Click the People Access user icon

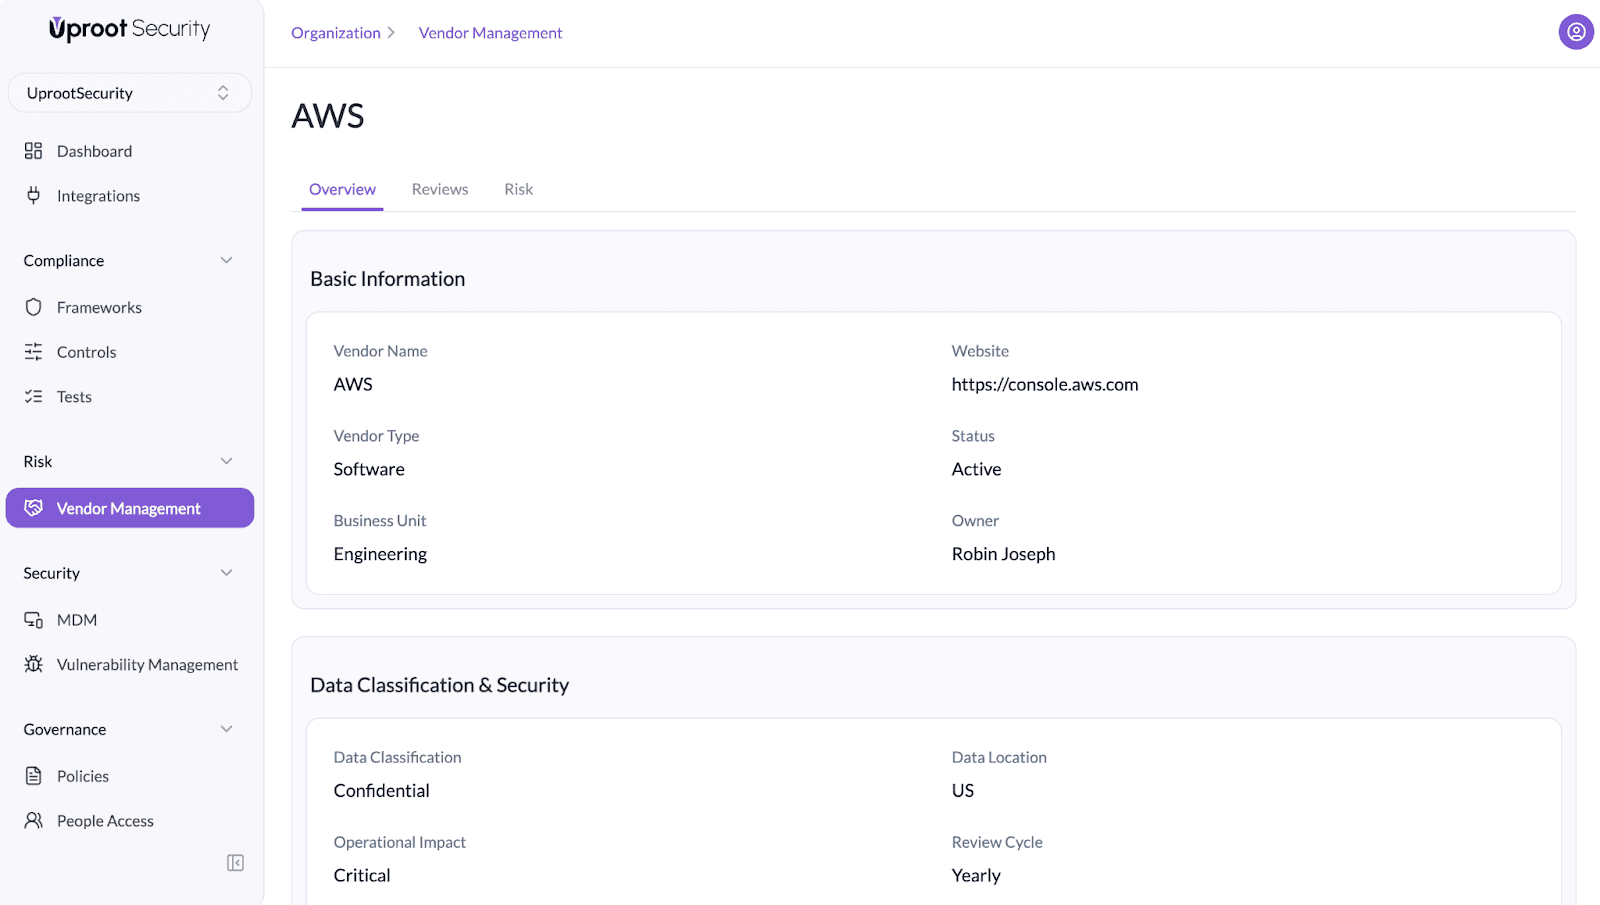(33, 821)
